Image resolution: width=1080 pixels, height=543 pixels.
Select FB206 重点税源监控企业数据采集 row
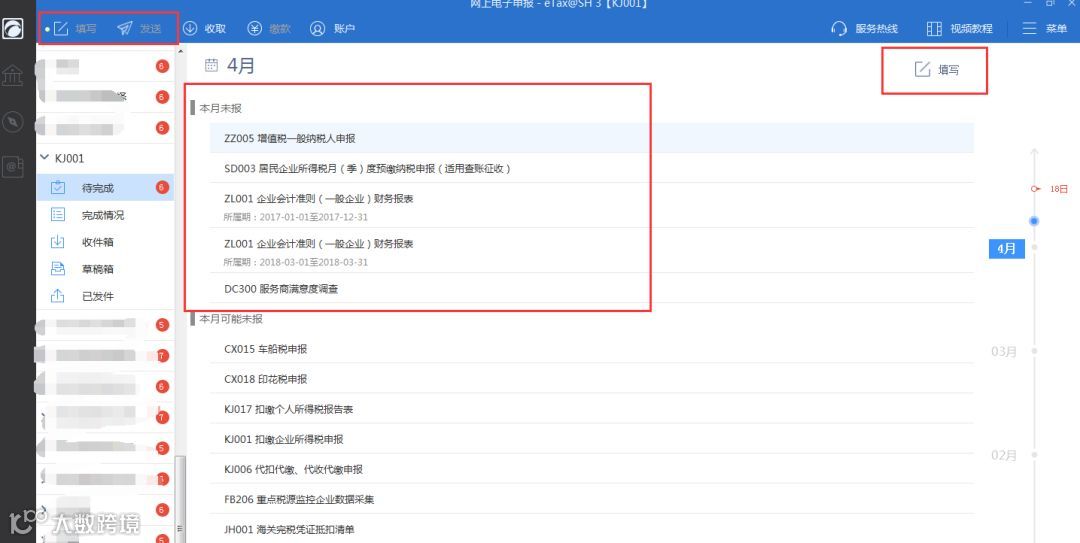pos(592,500)
